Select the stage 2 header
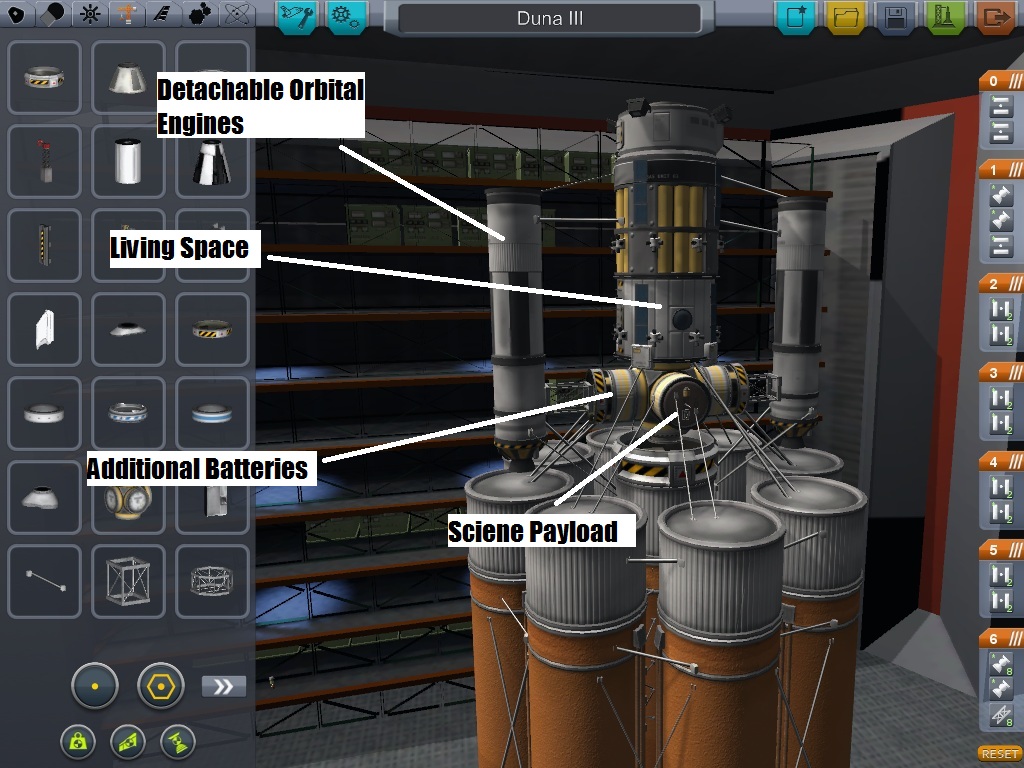This screenshot has width=1024, height=768. tap(1001, 283)
